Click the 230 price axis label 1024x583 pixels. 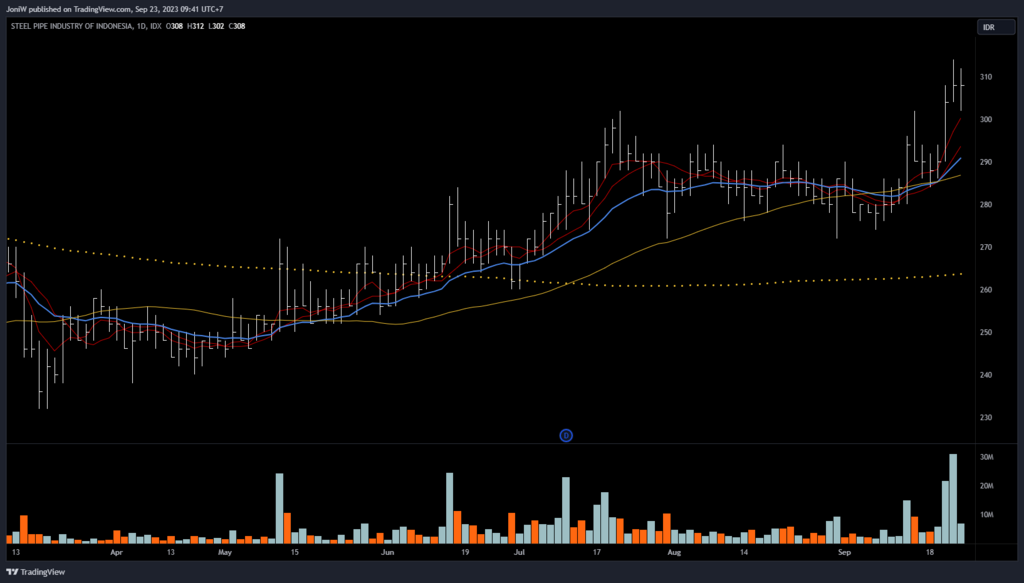986,418
